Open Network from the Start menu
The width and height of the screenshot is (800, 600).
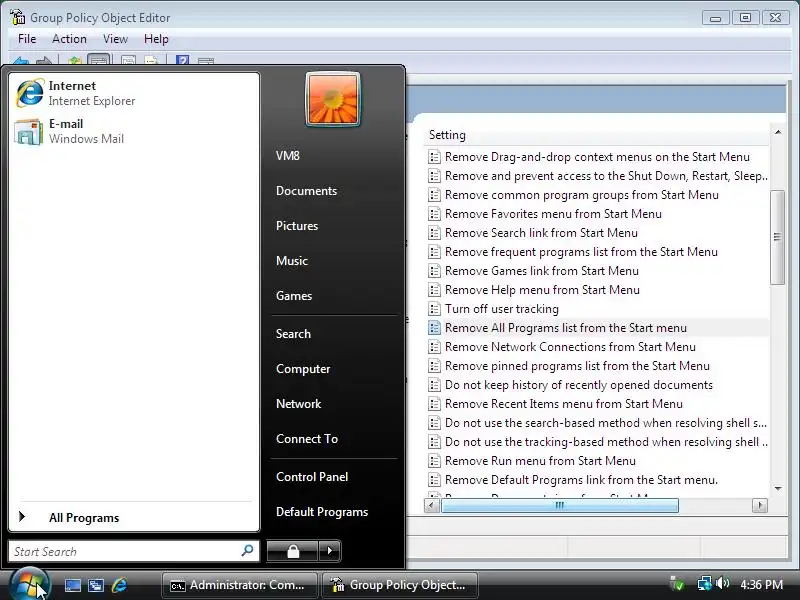298,404
